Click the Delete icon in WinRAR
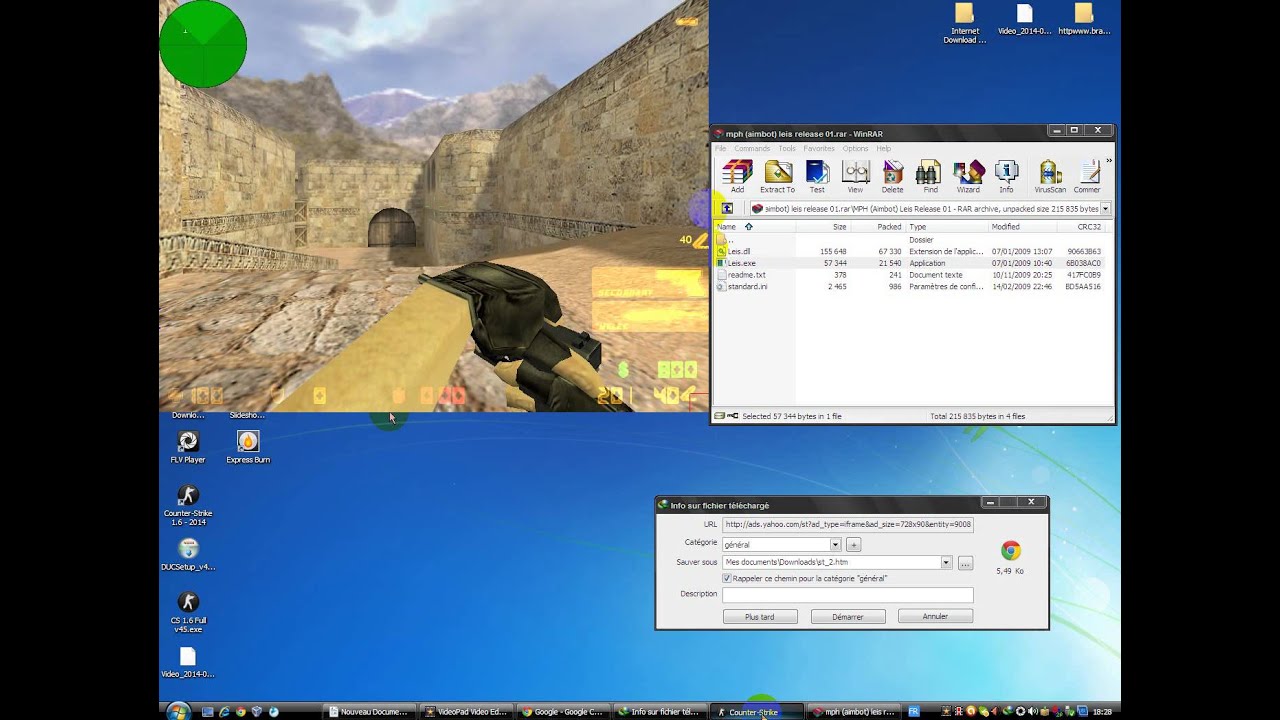Viewport: 1280px width, 720px height. pyautogui.click(x=892, y=176)
